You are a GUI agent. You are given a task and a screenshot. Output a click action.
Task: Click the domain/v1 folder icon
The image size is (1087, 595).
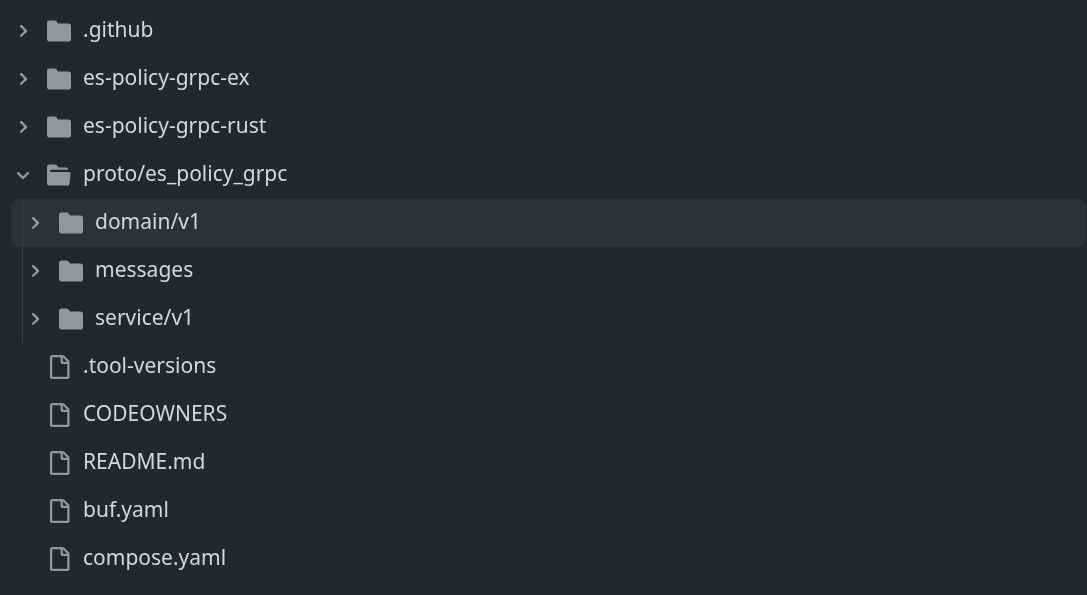(x=71, y=222)
